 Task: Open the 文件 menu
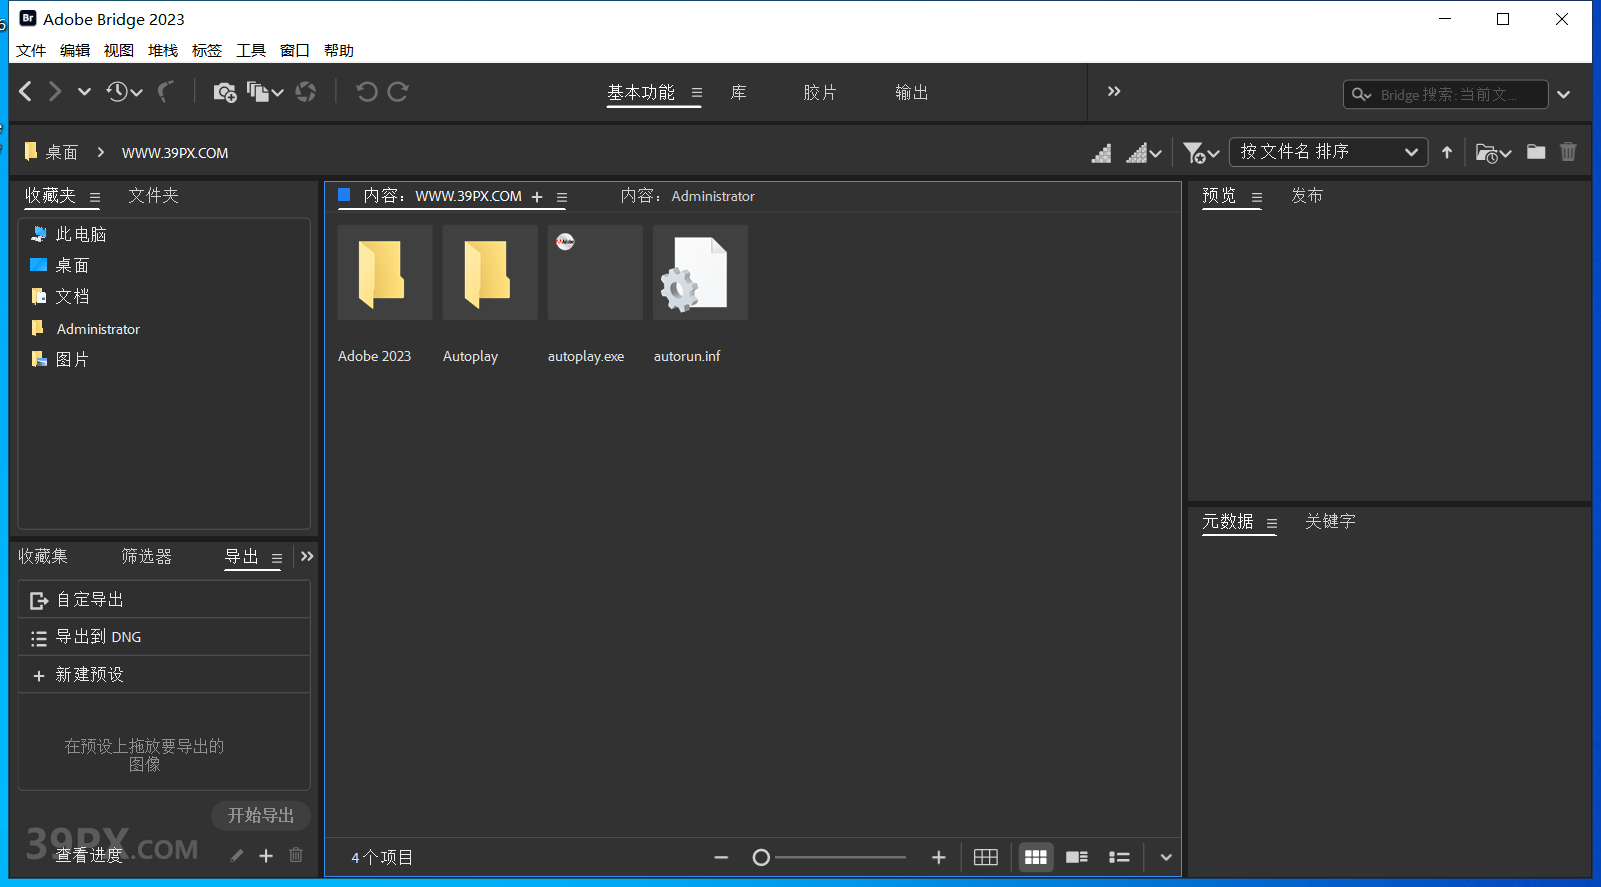coord(31,50)
